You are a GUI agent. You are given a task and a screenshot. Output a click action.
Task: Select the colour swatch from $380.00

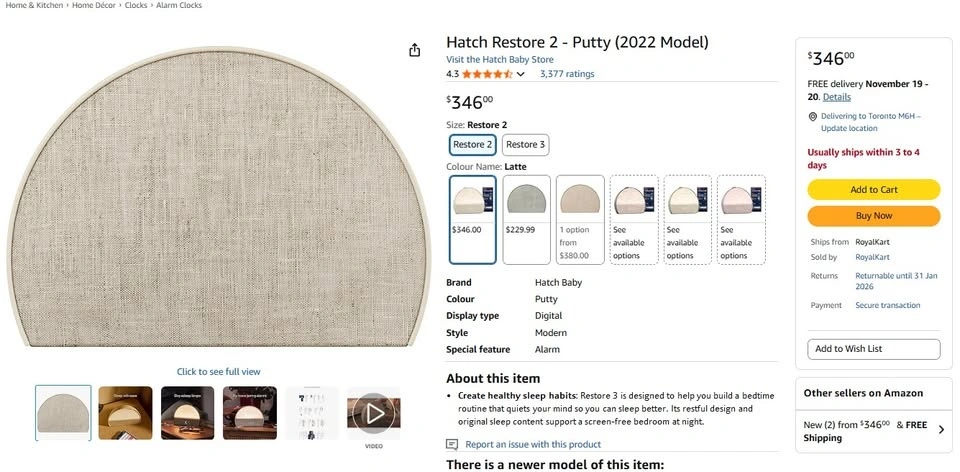pos(580,219)
